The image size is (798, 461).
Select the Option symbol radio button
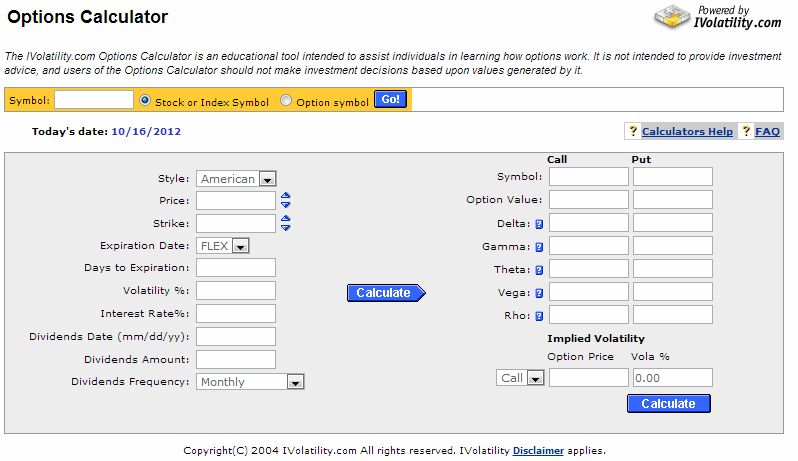coord(286,101)
